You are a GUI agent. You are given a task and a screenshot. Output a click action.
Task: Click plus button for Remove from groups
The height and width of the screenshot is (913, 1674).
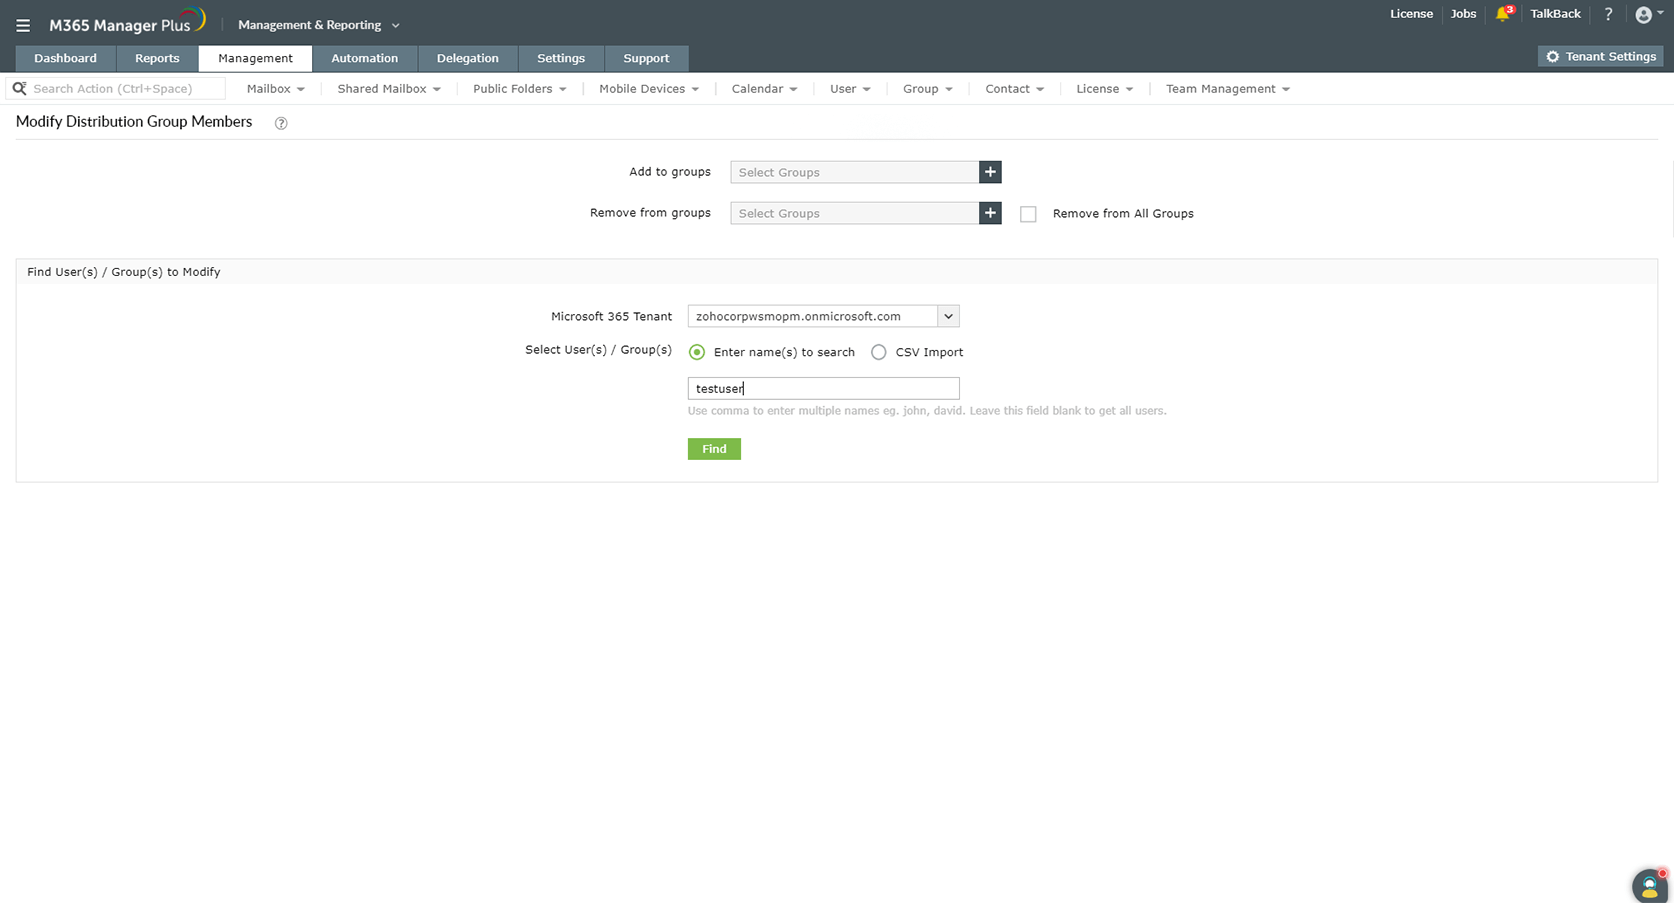click(990, 213)
